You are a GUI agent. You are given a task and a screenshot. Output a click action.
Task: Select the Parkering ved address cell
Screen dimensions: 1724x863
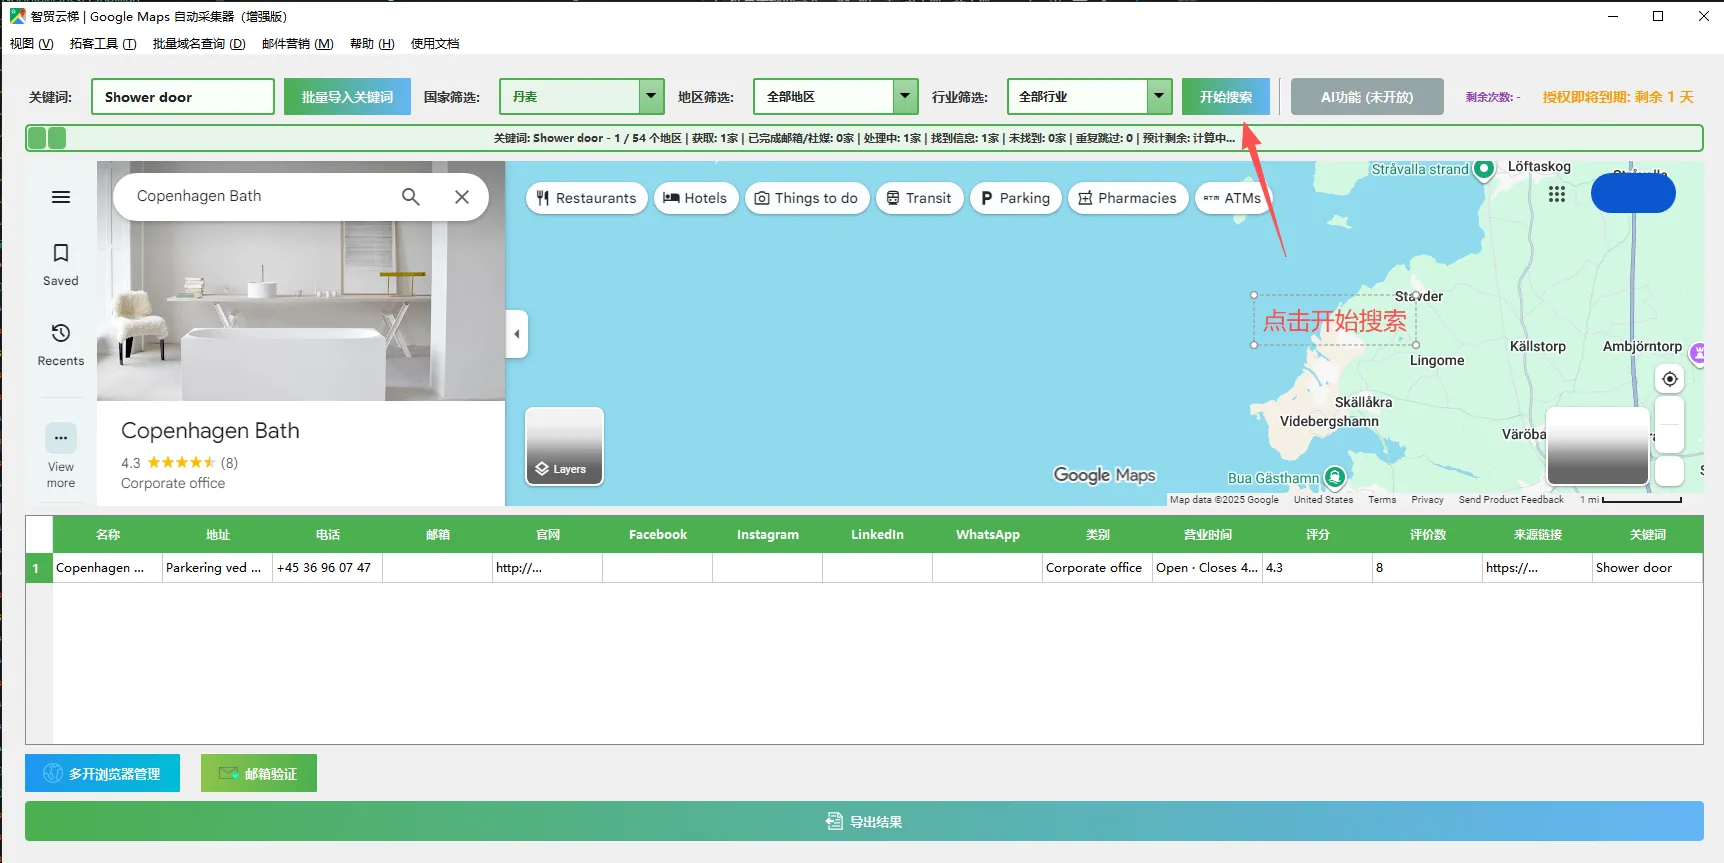pos(218,568)
